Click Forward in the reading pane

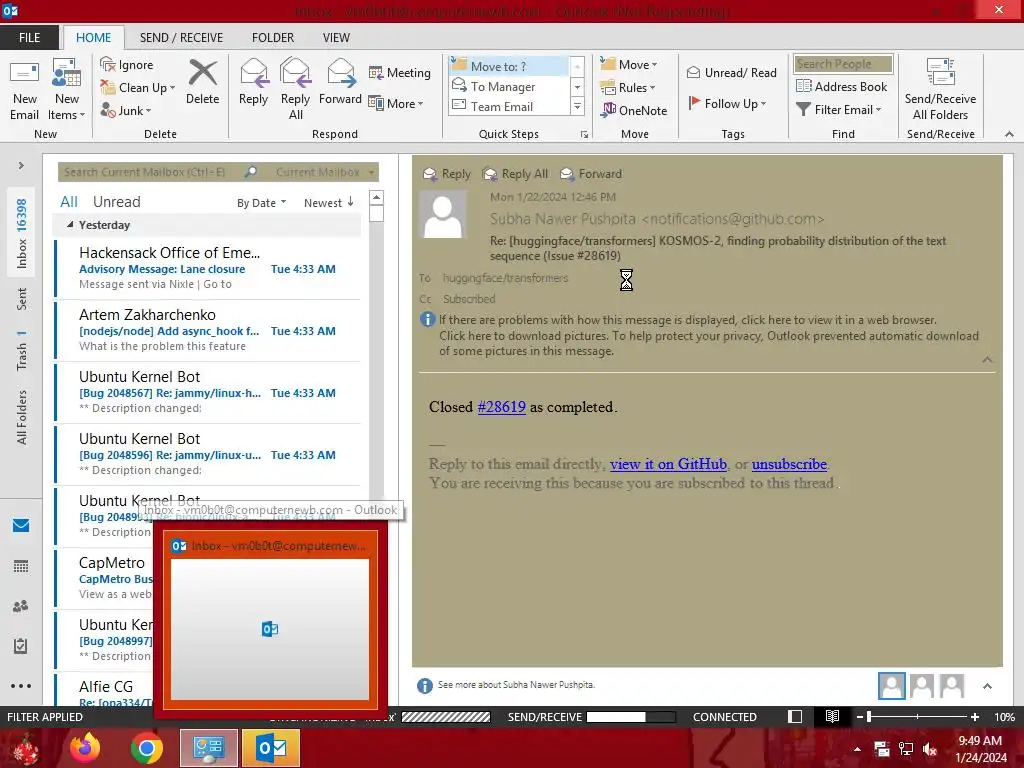point(592,174)
